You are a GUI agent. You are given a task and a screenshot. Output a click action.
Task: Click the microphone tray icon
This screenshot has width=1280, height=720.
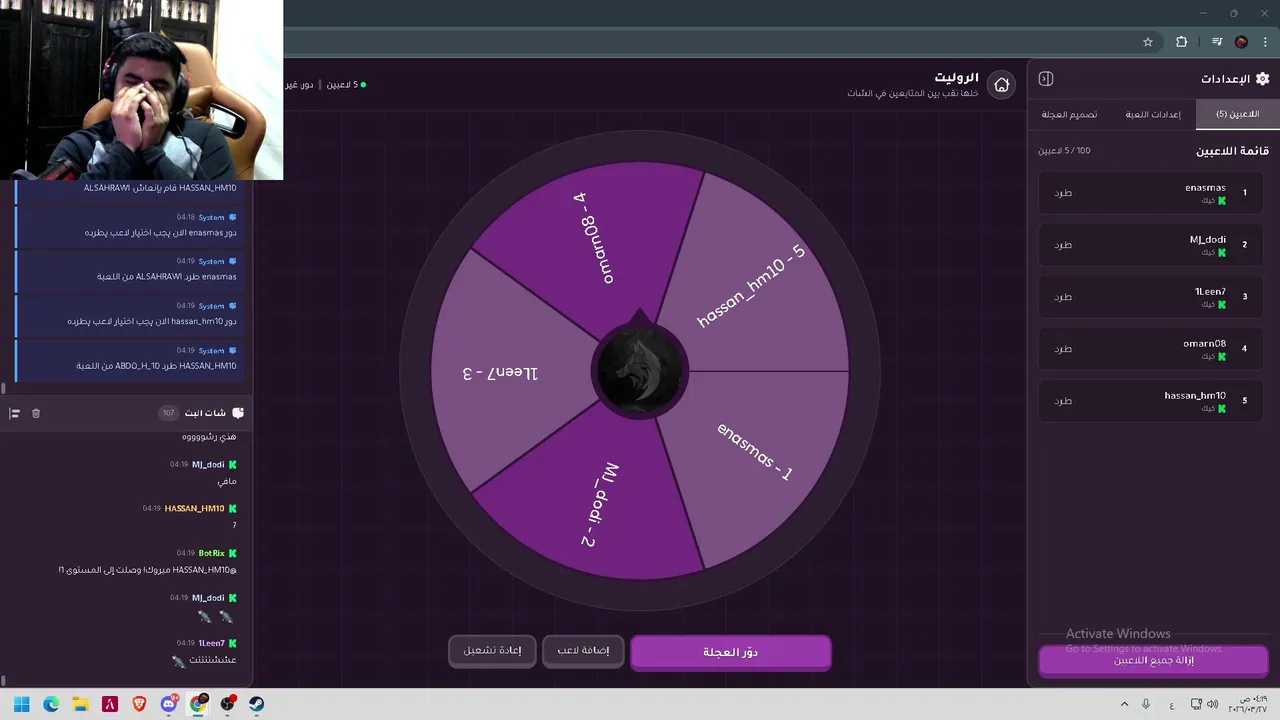1146,704
